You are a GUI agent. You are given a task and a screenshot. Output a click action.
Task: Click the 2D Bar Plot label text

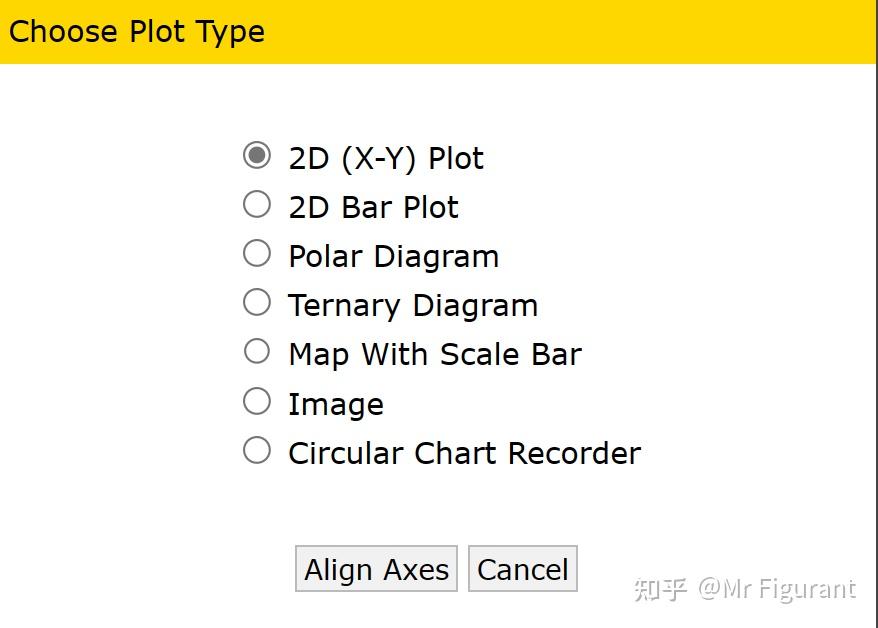click(x=373, y=206)
